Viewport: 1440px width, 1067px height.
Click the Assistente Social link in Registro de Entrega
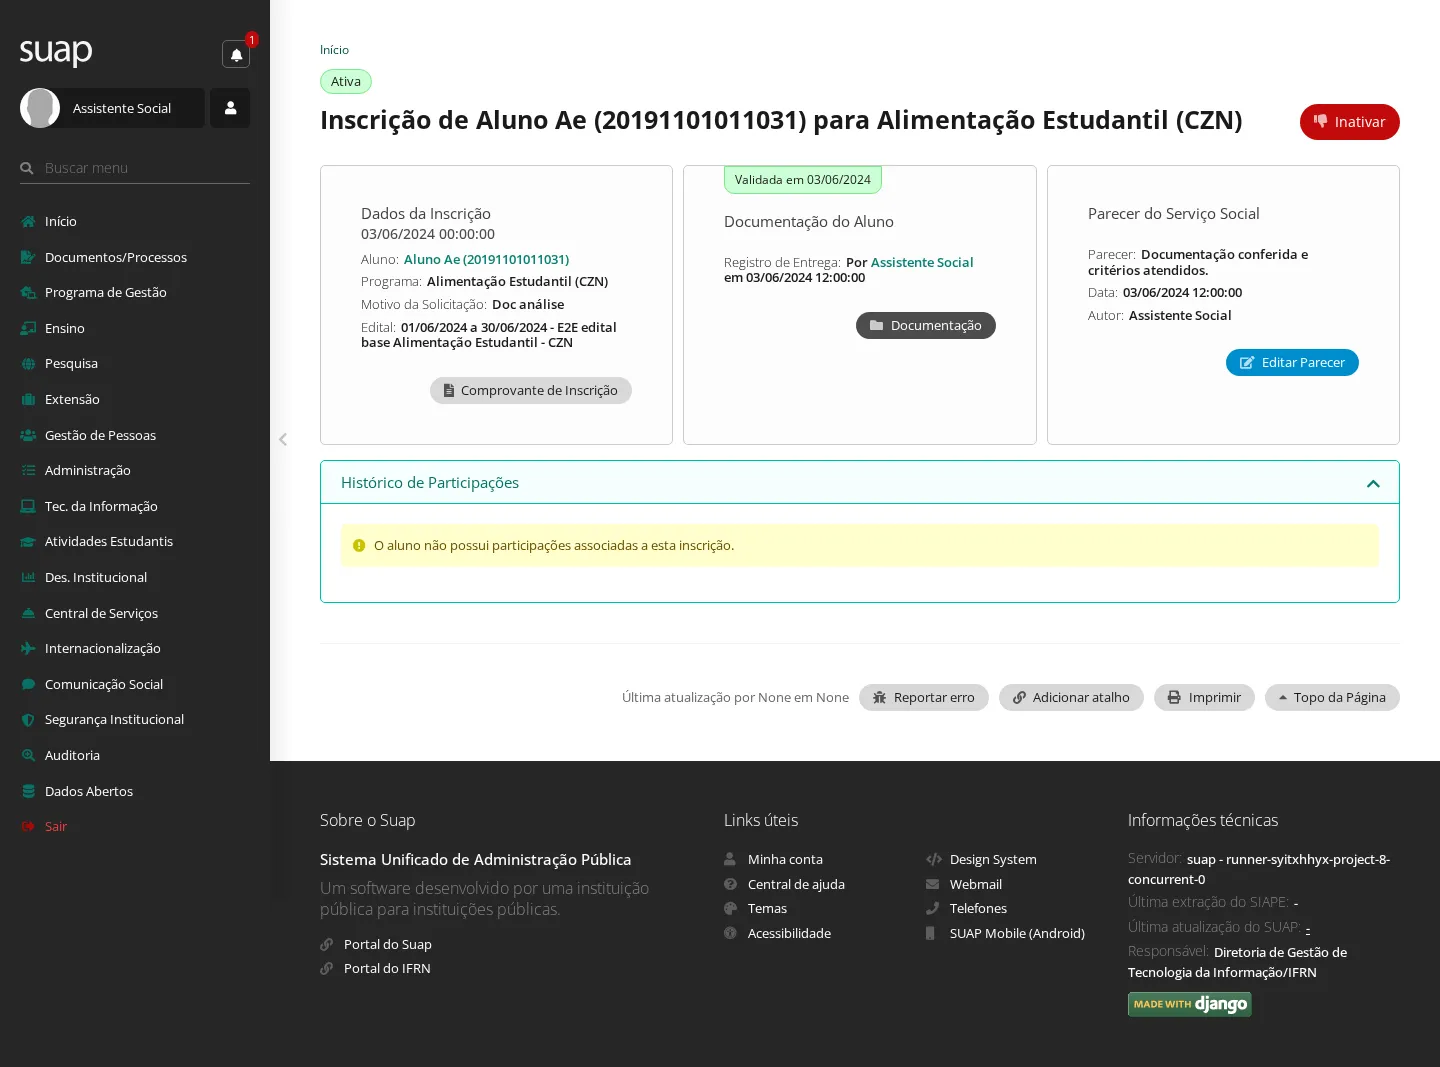click(x=922, y=262)
